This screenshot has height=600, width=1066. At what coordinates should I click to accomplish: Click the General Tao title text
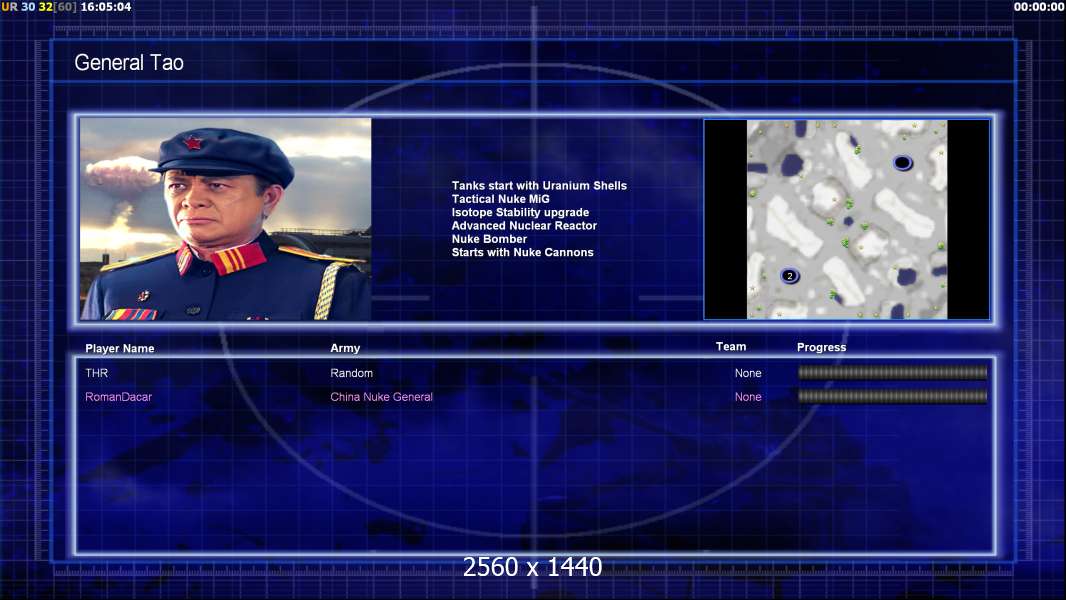point(129,63)
